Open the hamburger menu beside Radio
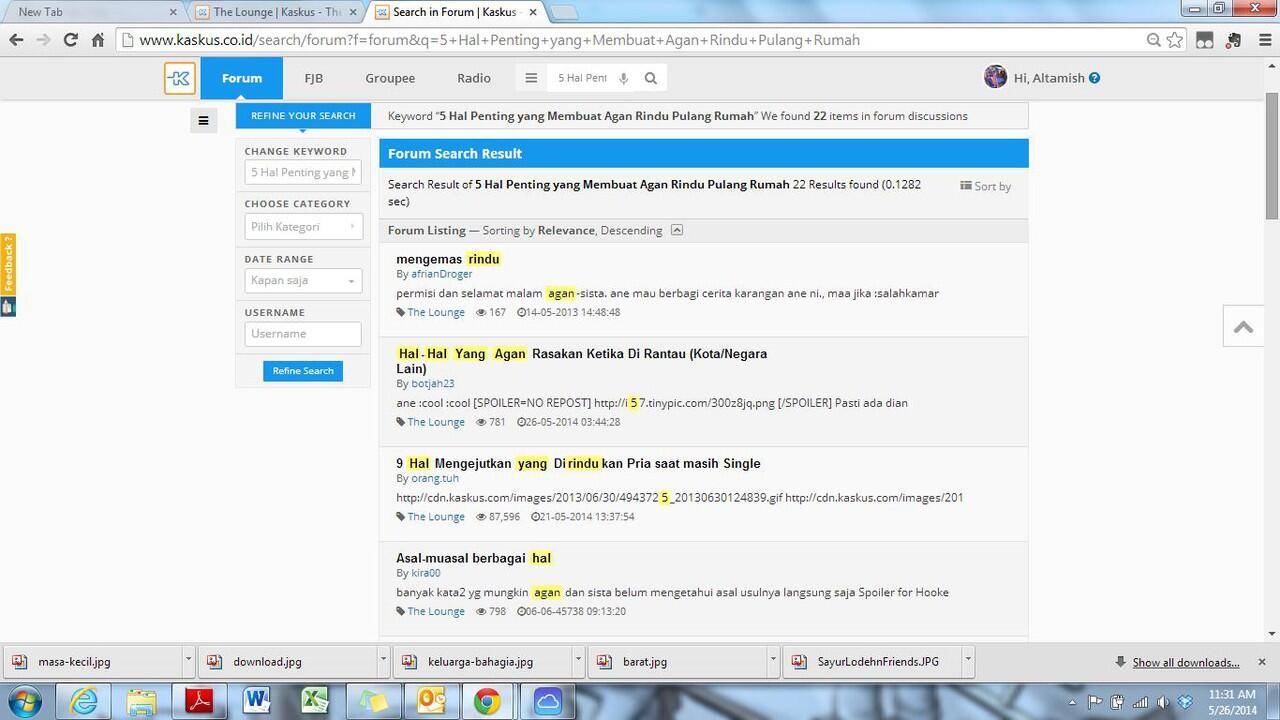 (x=531, y=78)
